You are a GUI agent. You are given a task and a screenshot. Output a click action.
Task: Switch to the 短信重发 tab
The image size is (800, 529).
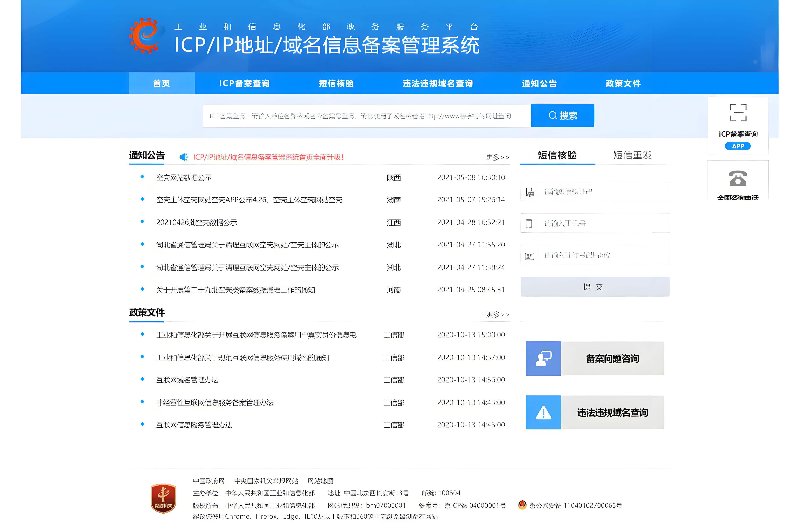[x=633, y=155]
